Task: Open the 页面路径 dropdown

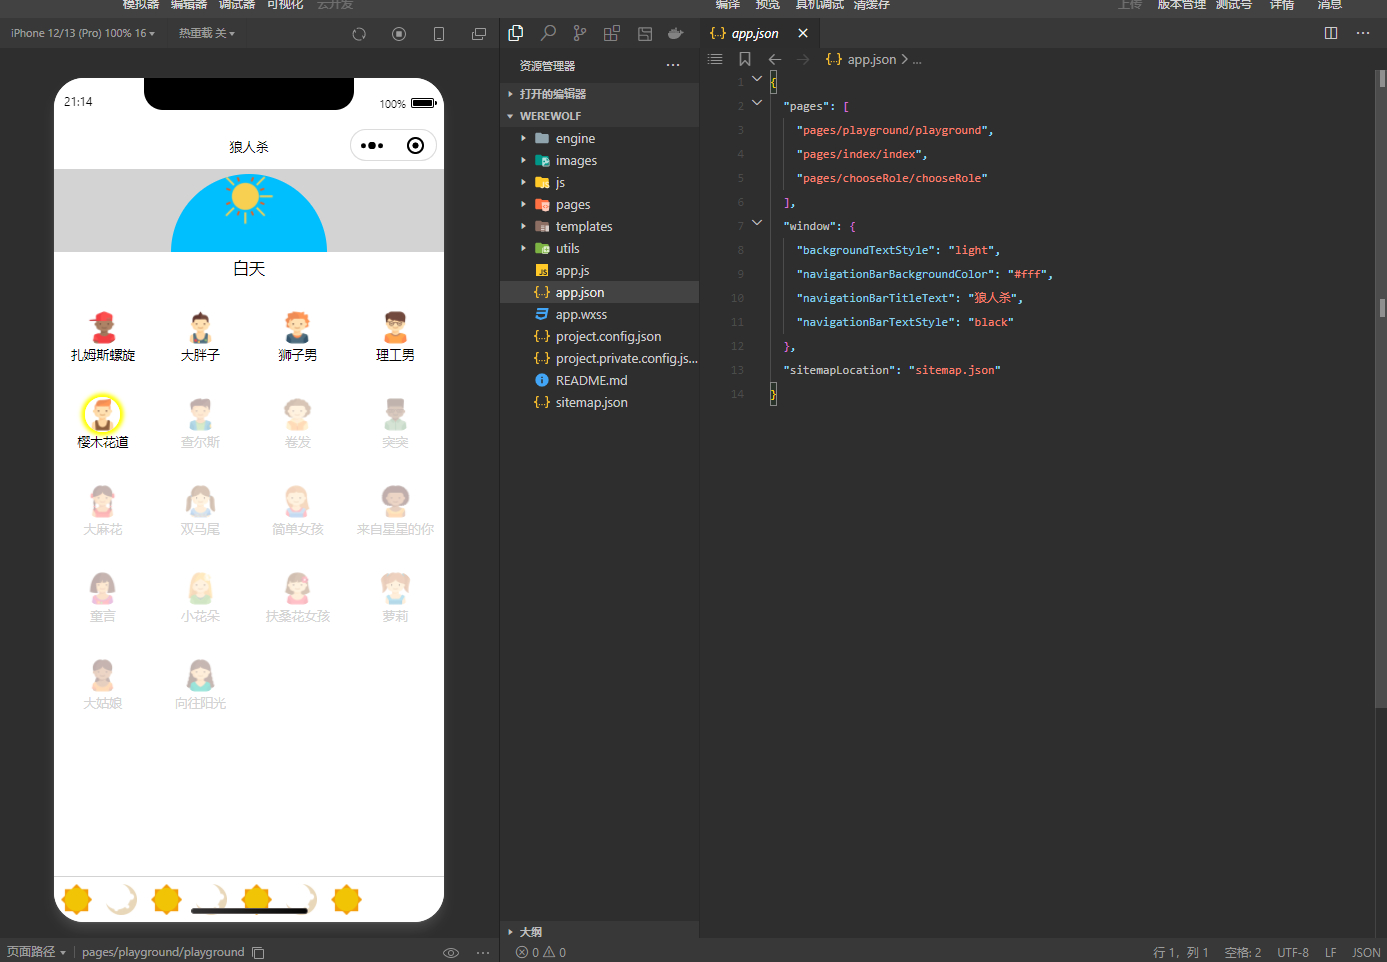Action: point(36,952)
